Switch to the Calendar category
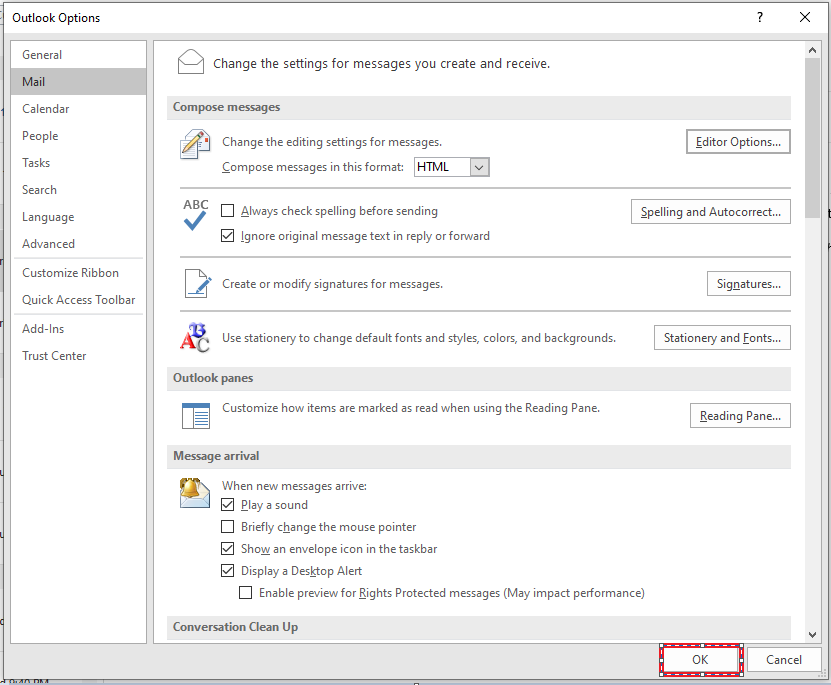831x685 pixels. click(48, 108)
